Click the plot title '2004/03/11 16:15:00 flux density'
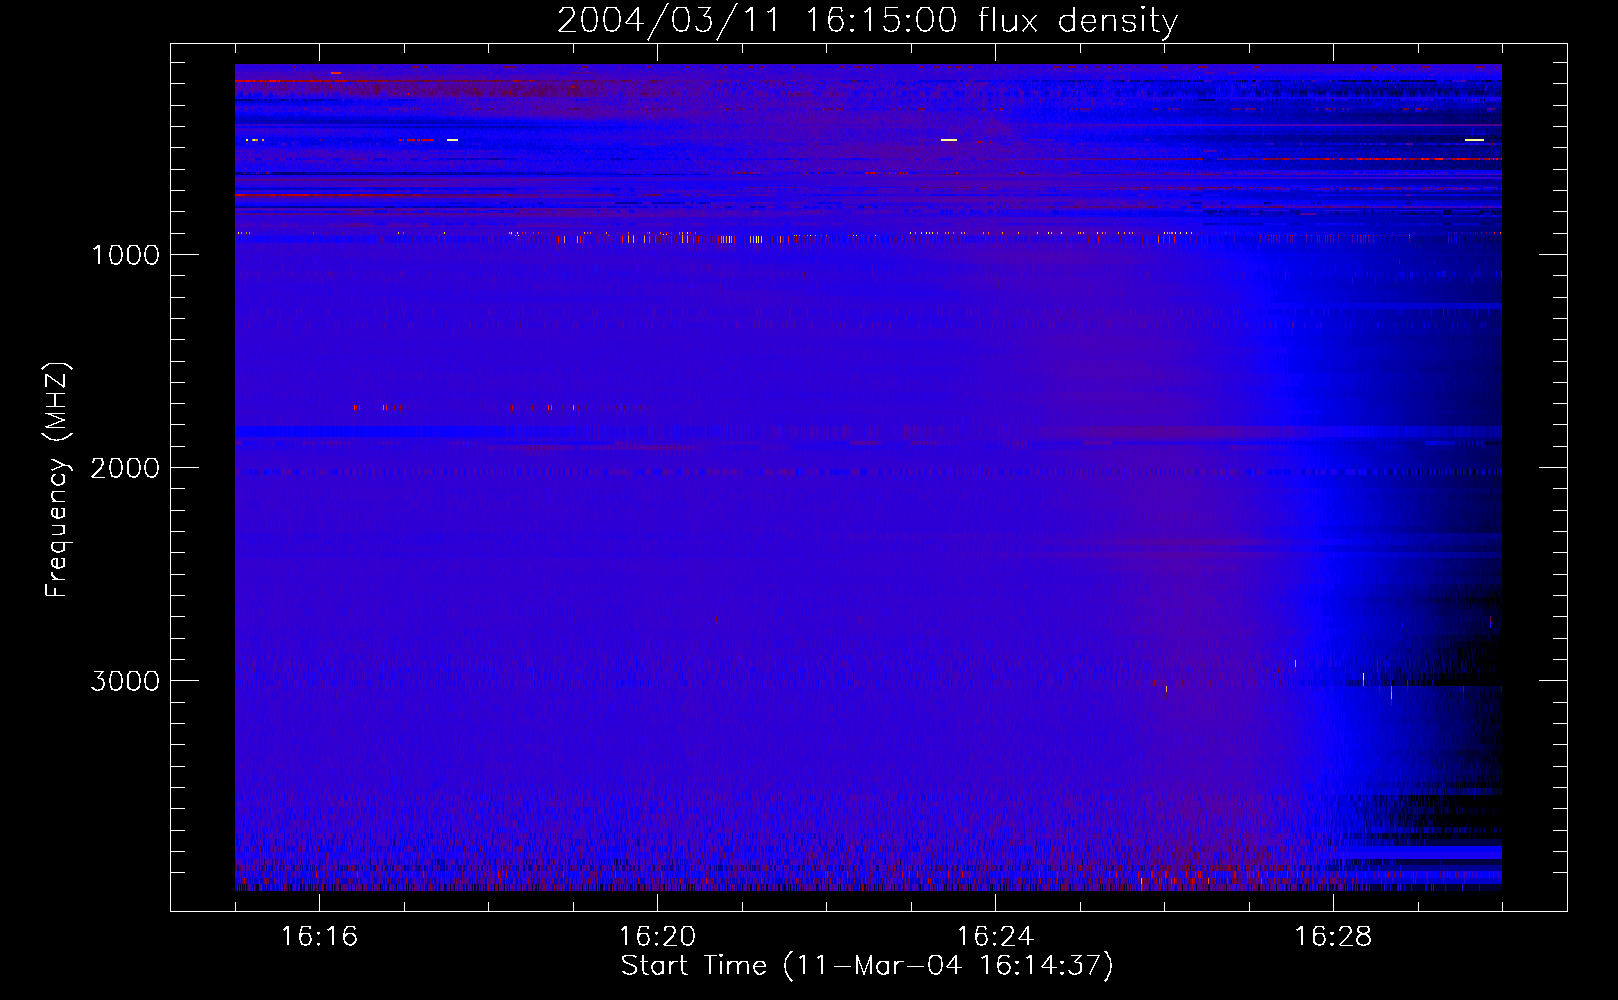The height and width of the screenshot is (1000, 1618). tap(867, 20)
